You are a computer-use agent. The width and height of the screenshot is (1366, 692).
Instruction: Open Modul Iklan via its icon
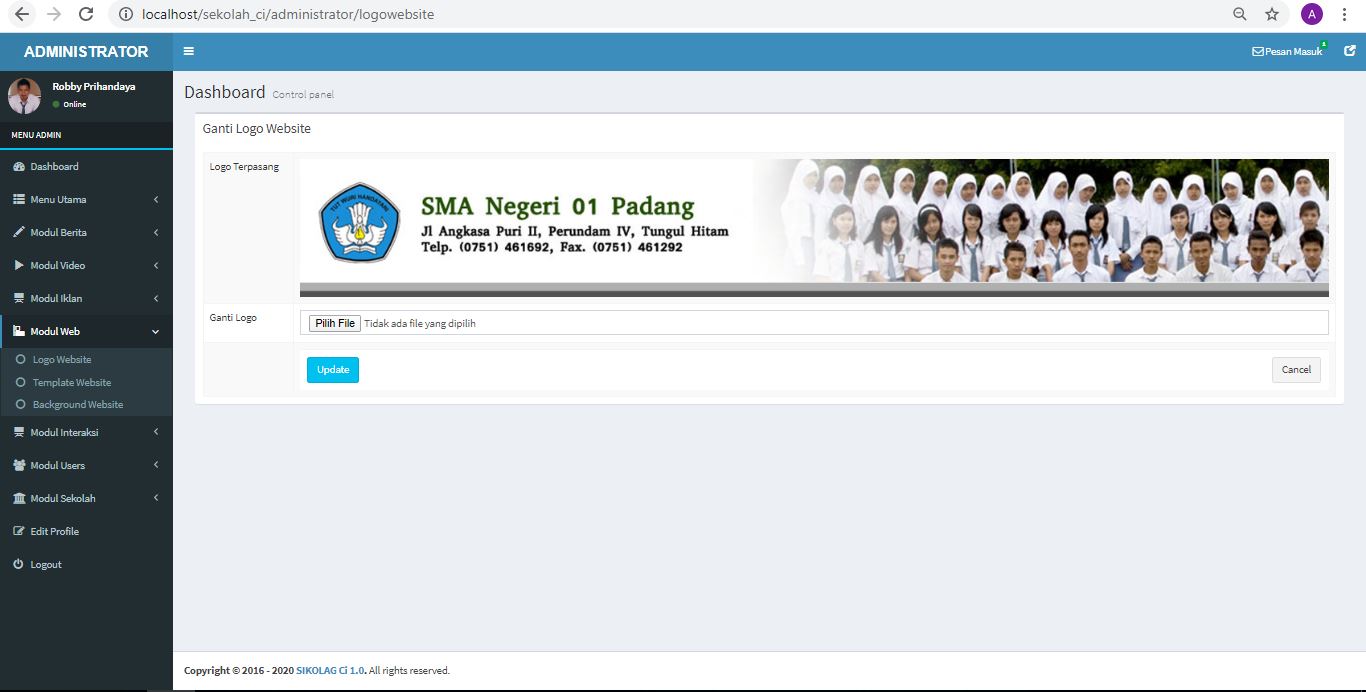pyautogui.click(x=20, y=298)
